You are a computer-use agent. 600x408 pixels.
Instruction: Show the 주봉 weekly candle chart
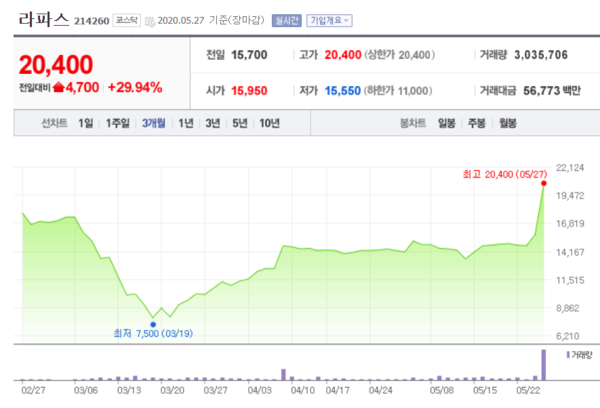[477, 123]
